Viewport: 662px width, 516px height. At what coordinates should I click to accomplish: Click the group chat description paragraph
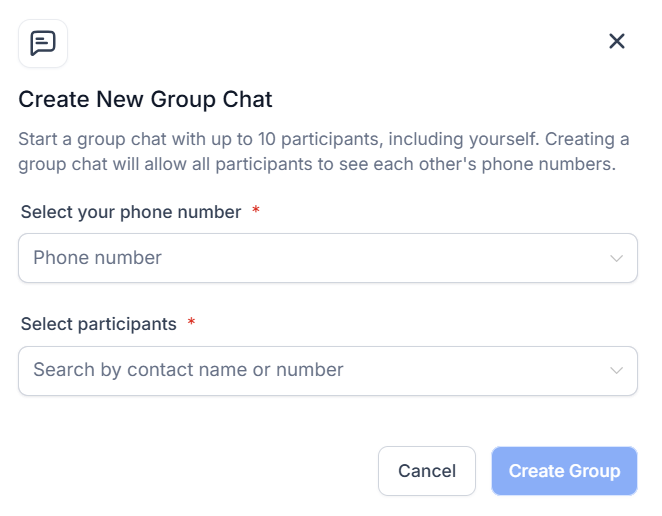[324, 152]
